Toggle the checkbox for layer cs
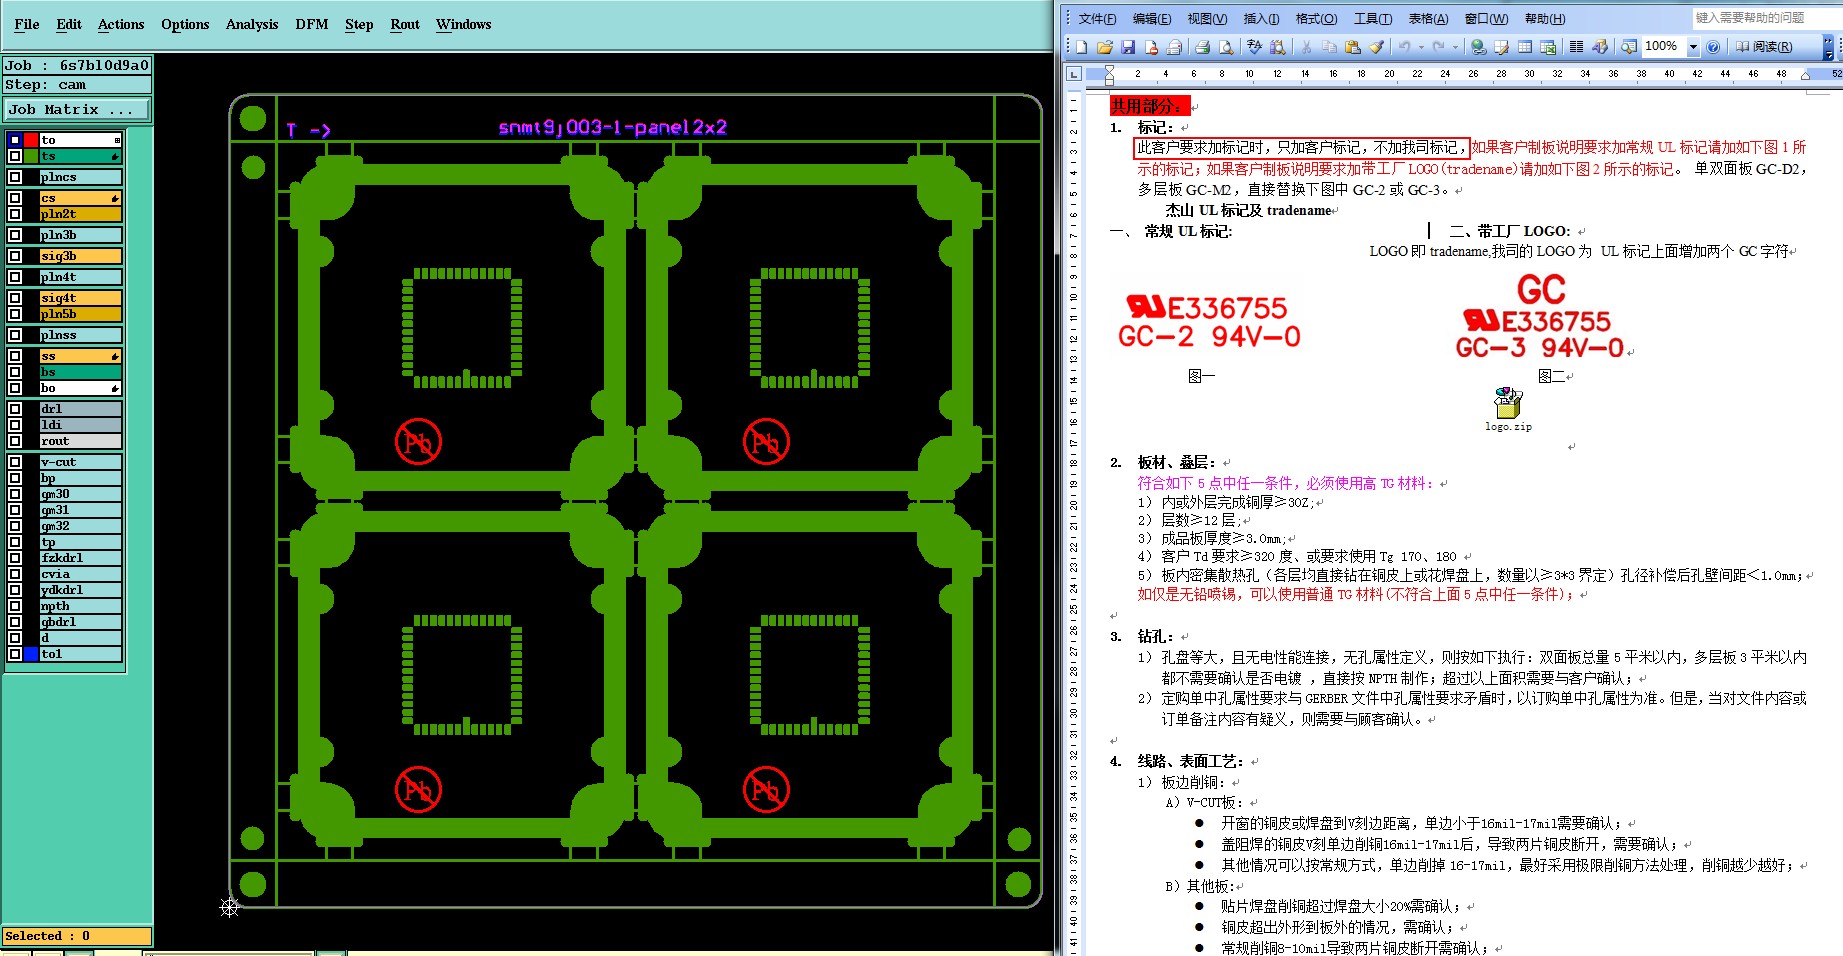Image resolution: width=1843 pixels, height=956 pixels. [x=15, y=198]
